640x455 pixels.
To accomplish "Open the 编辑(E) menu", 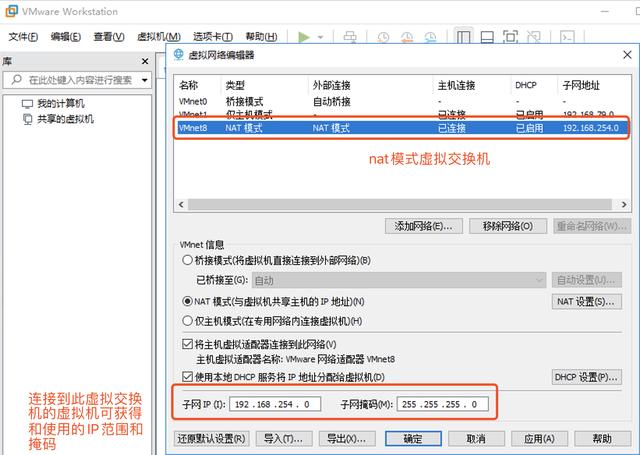I will point(66,37).
